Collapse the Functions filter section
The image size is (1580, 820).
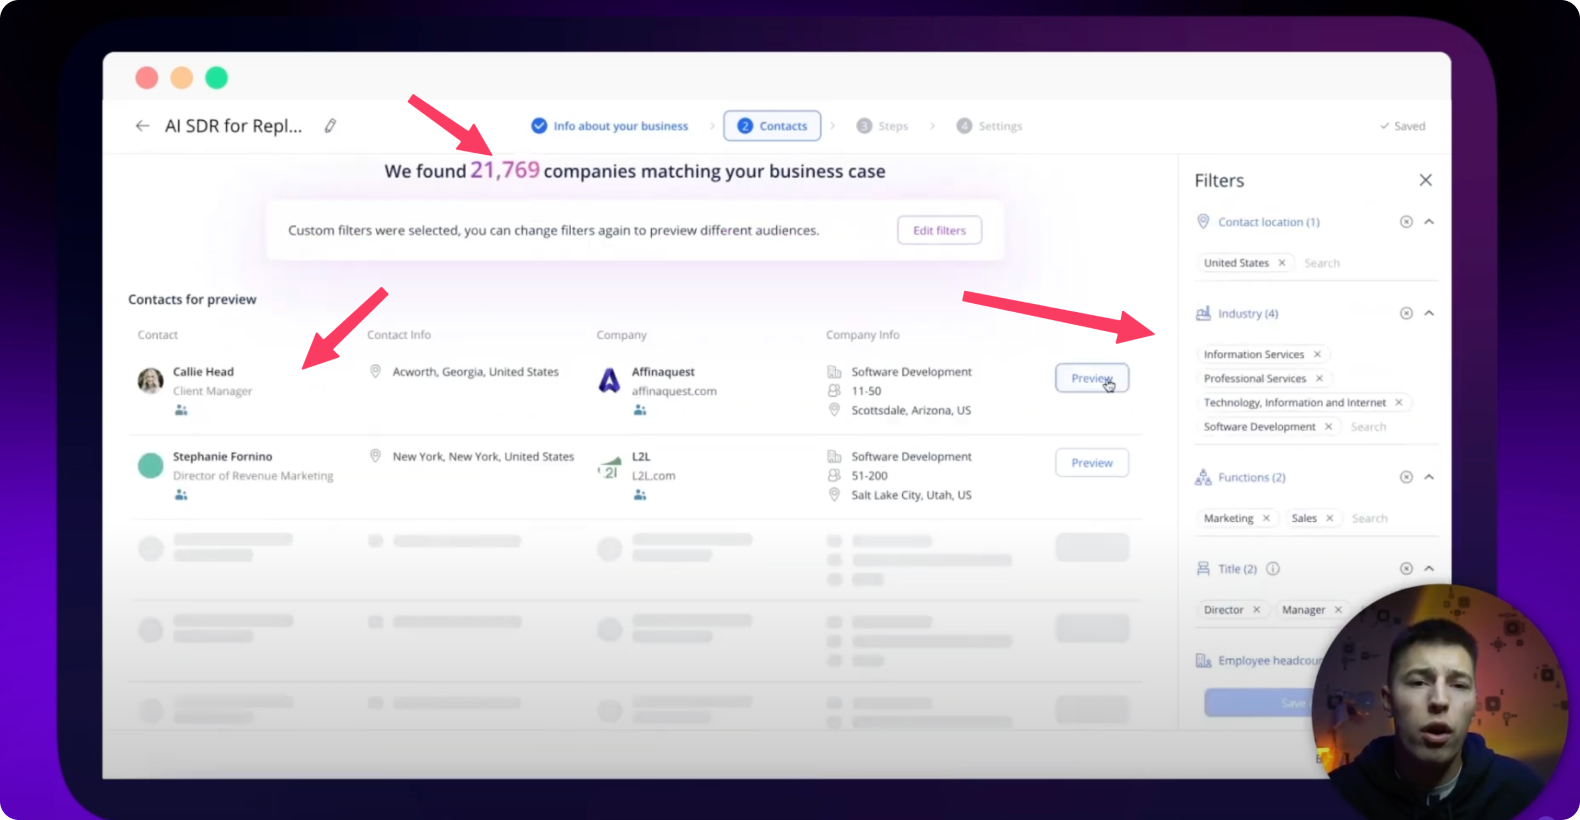coord(1429,477)
